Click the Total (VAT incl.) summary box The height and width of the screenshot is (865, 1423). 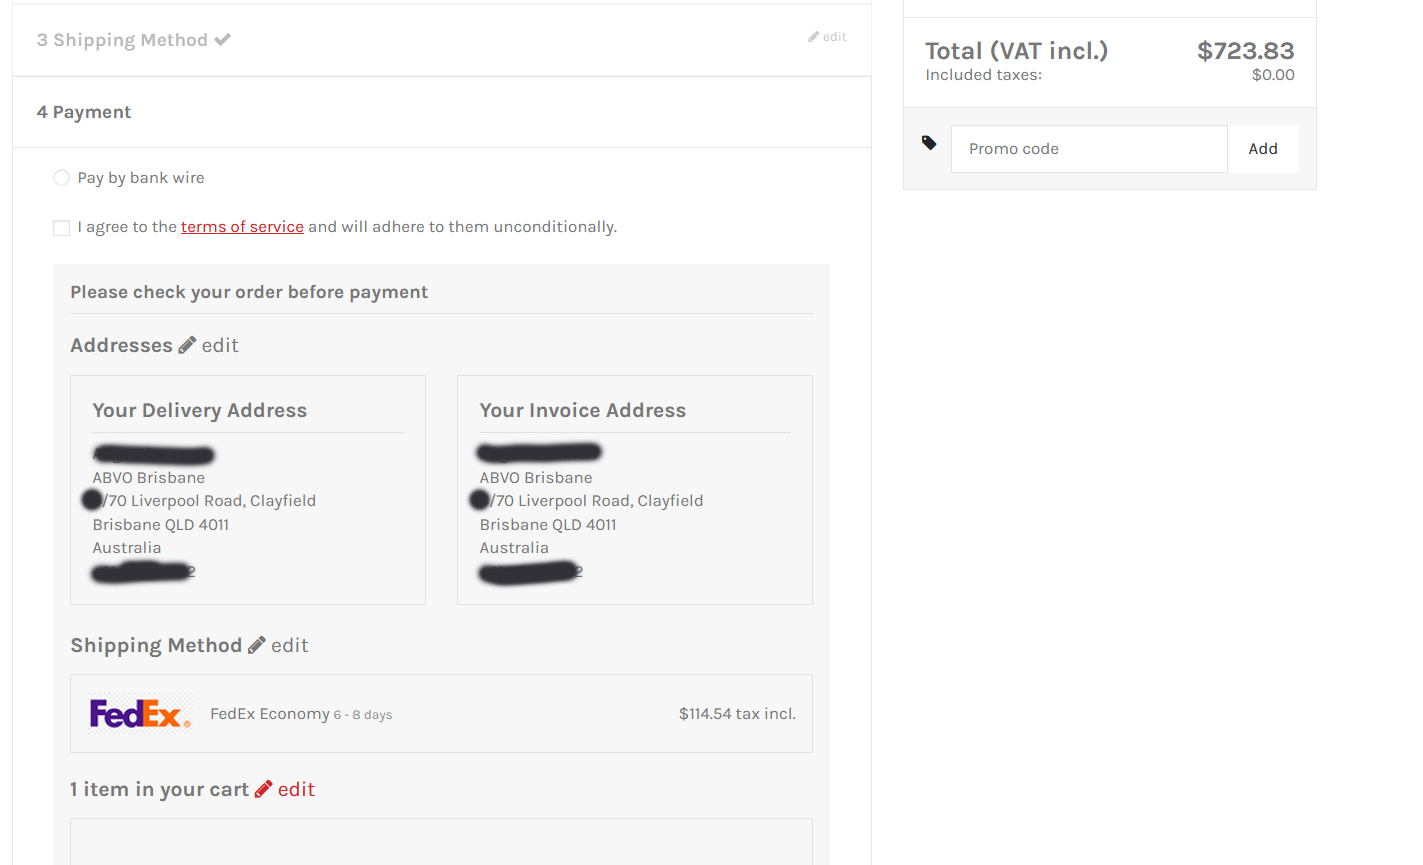1108,60
